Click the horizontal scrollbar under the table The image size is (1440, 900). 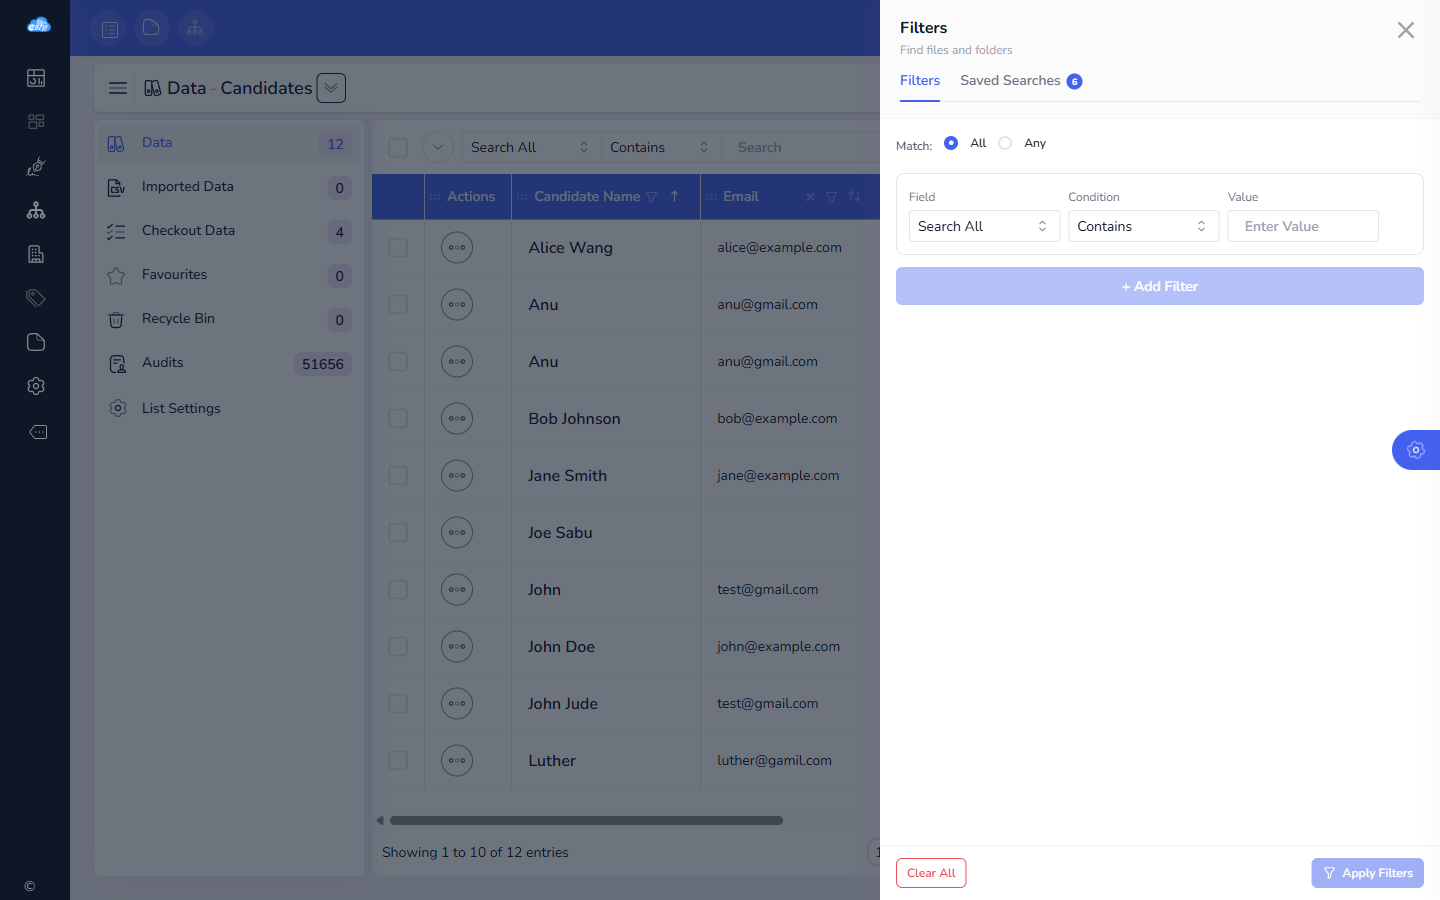point(586,821)
